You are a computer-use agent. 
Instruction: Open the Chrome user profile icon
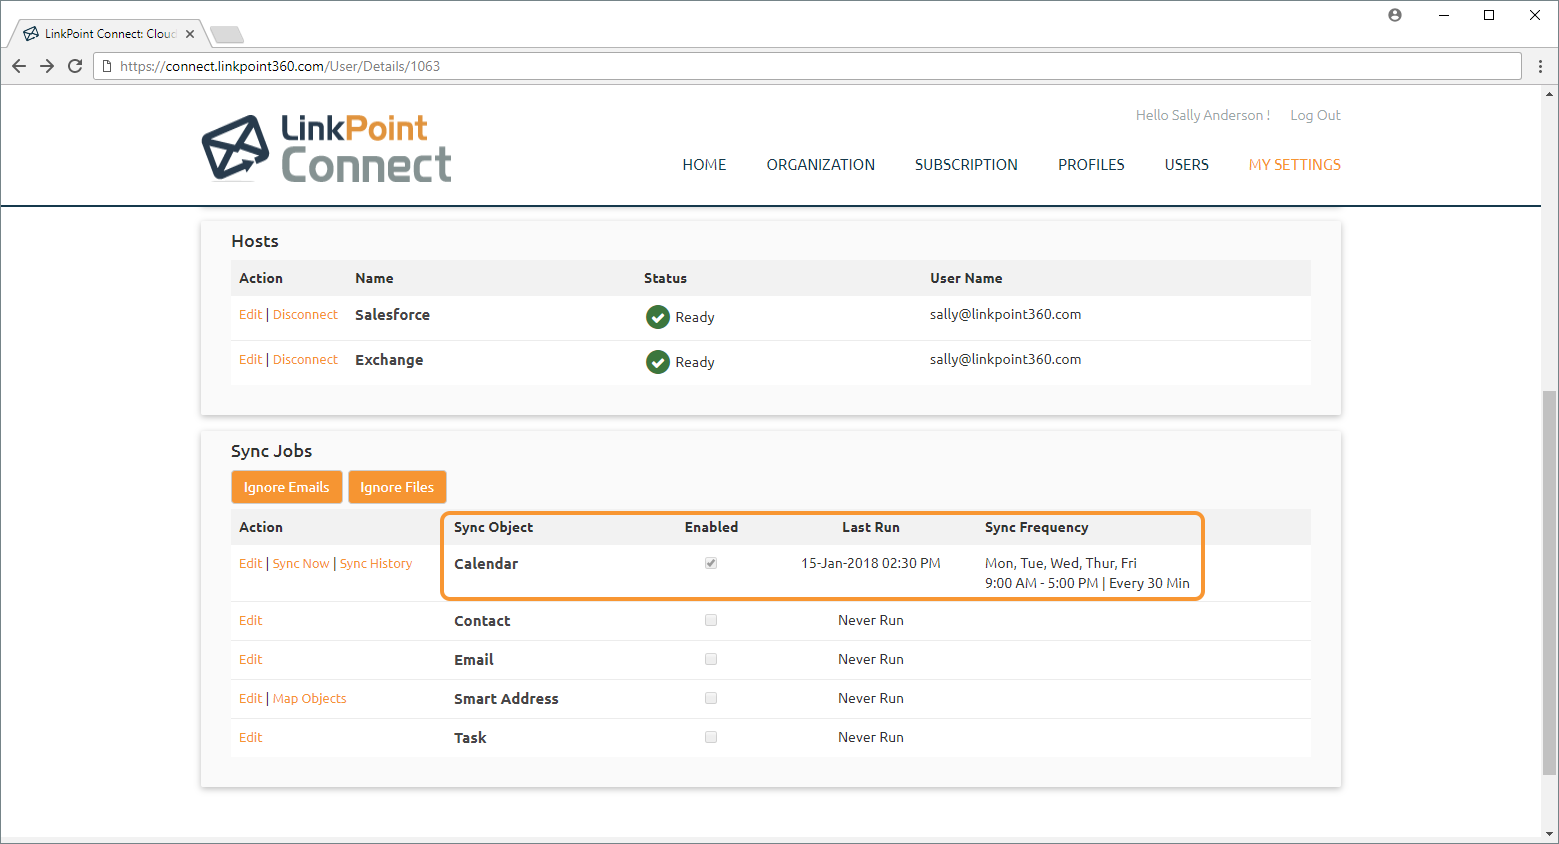(x=1395, y=15)
